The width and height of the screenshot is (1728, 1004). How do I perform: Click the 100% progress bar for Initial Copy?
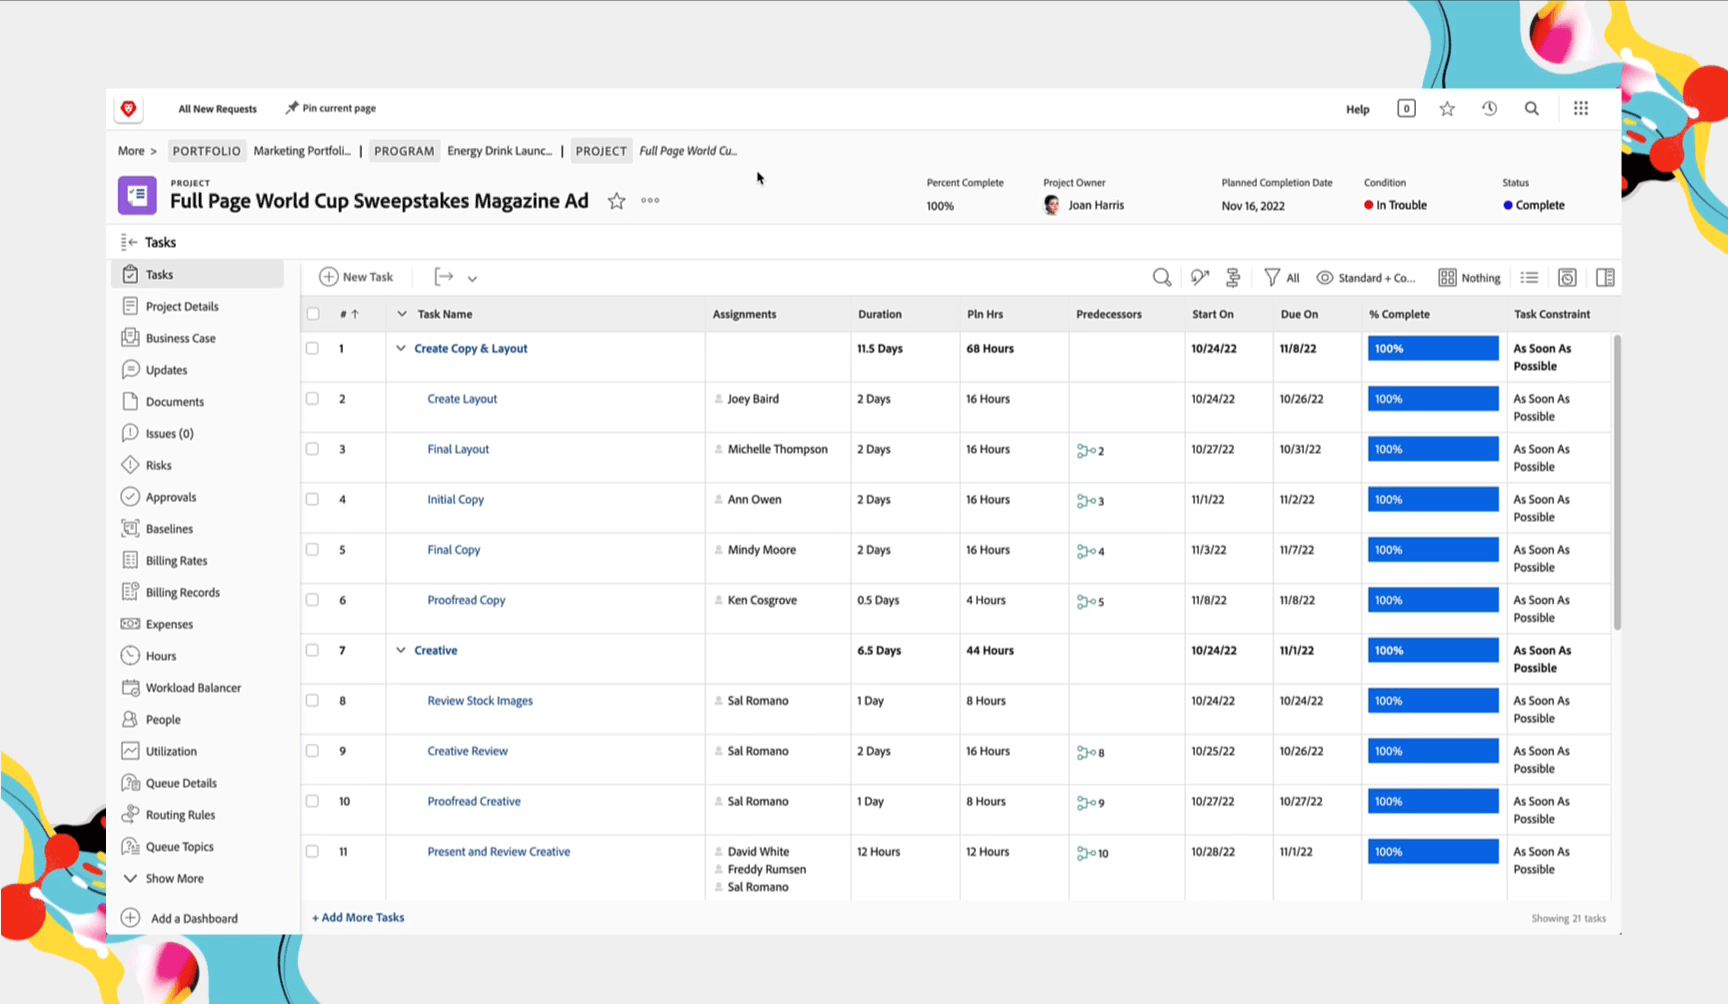[1432, 499]
